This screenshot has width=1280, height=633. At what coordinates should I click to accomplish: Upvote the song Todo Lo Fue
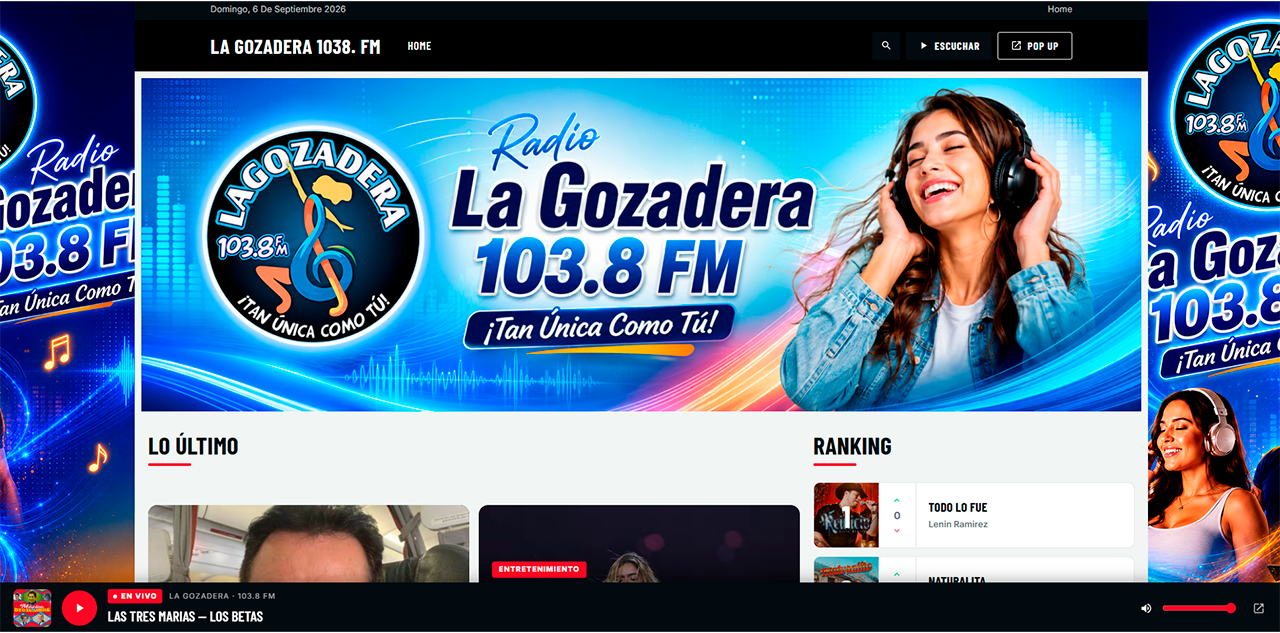click(x=897, y=500)
